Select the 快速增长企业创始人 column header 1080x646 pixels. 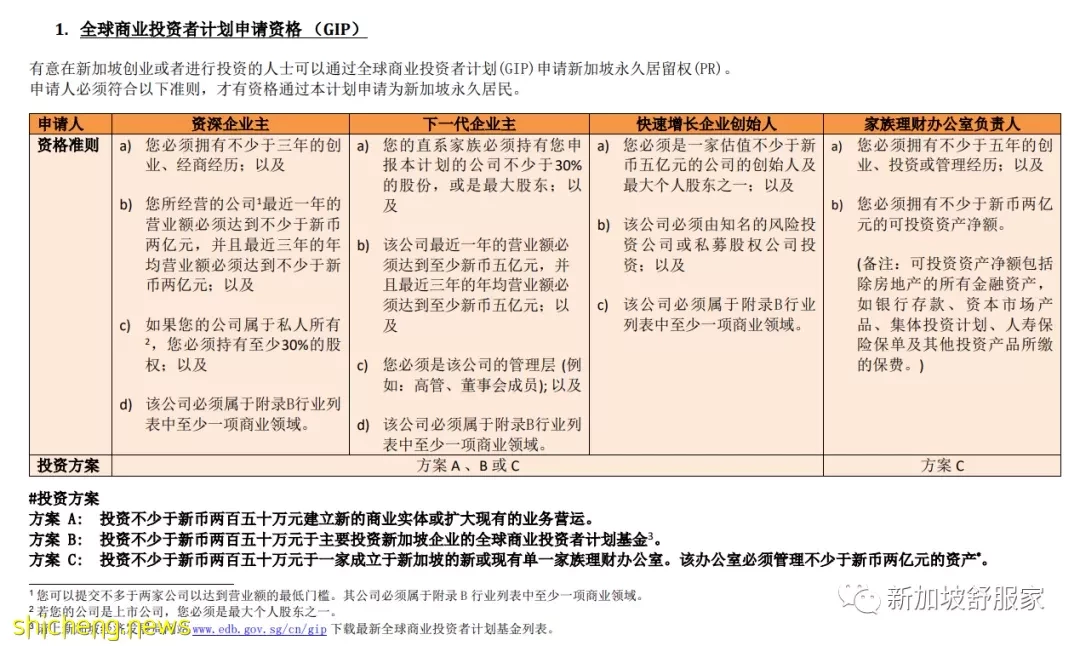(x=706, y=124)
